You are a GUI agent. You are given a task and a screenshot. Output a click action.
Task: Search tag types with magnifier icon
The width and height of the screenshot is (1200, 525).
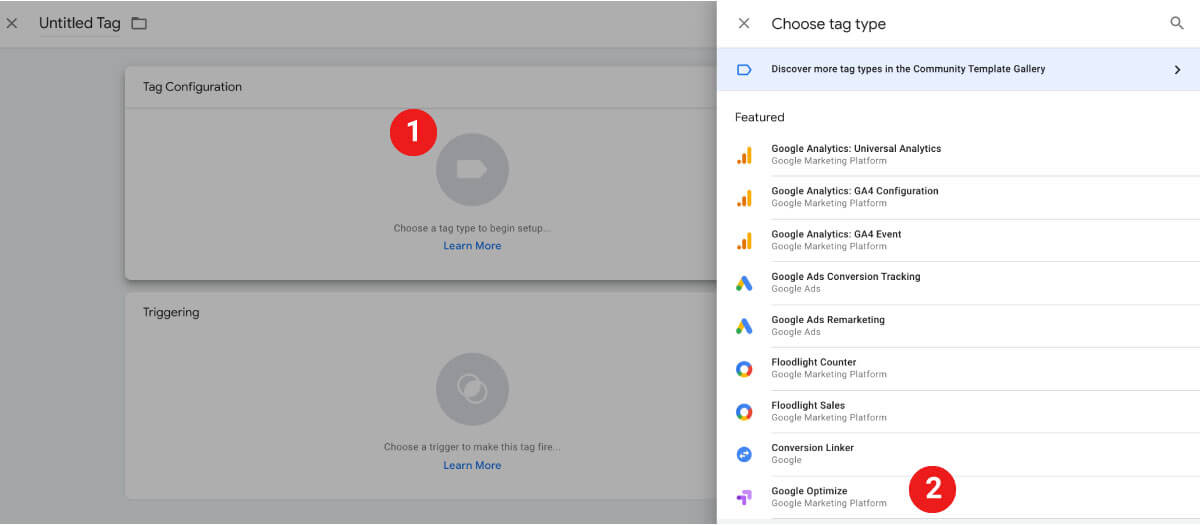point(1177,23)
